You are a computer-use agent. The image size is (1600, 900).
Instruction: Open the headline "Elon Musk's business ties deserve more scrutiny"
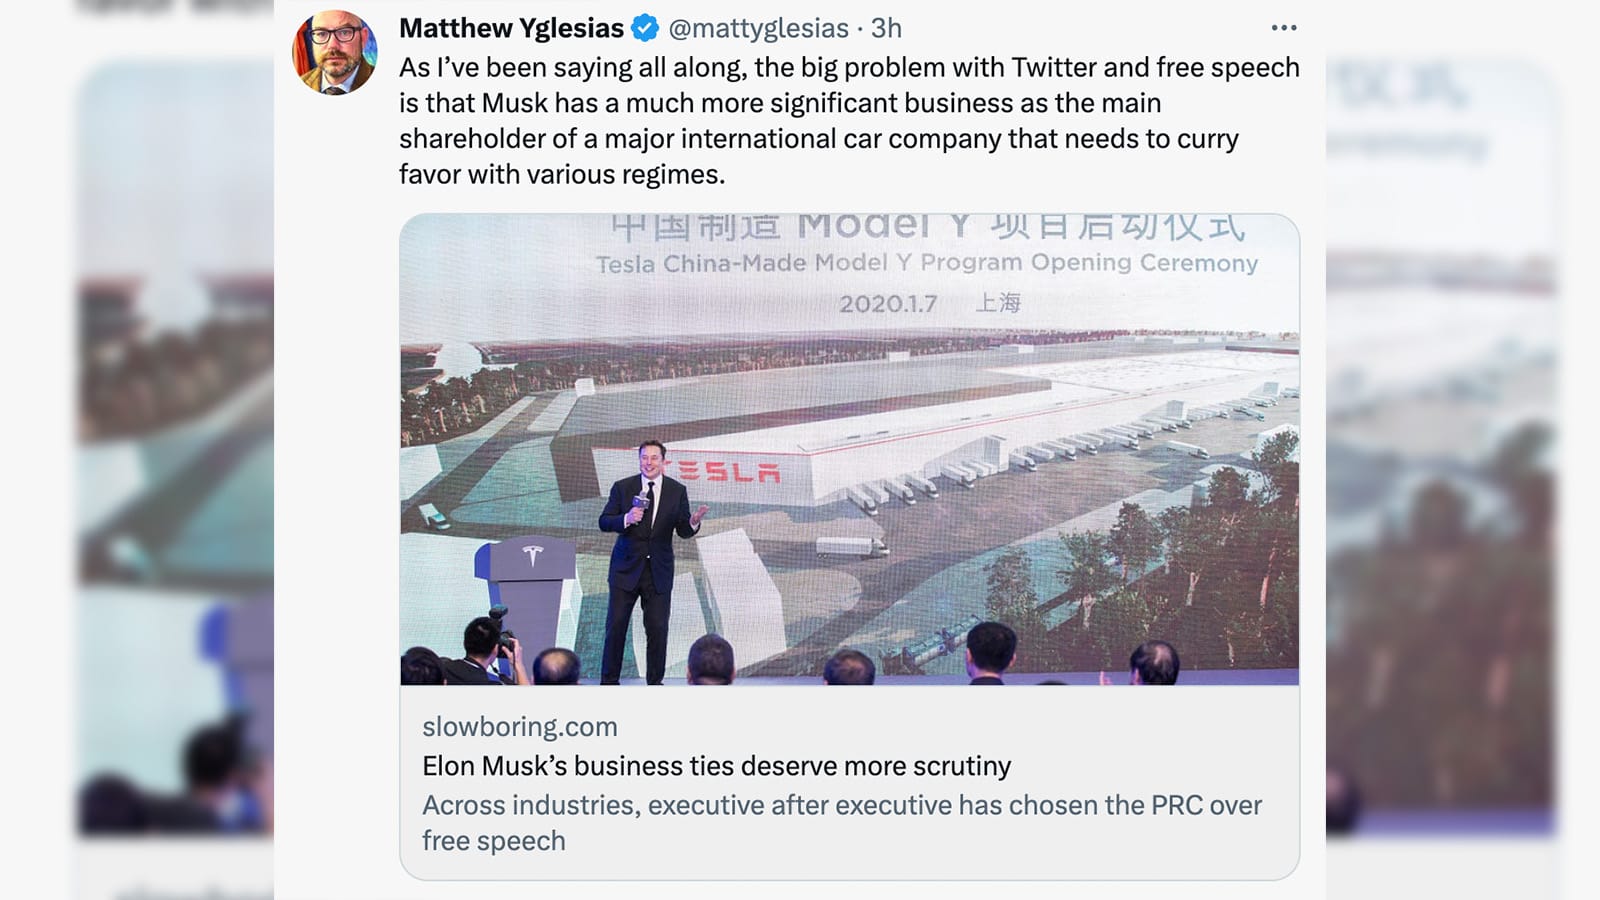coord(716,766)
